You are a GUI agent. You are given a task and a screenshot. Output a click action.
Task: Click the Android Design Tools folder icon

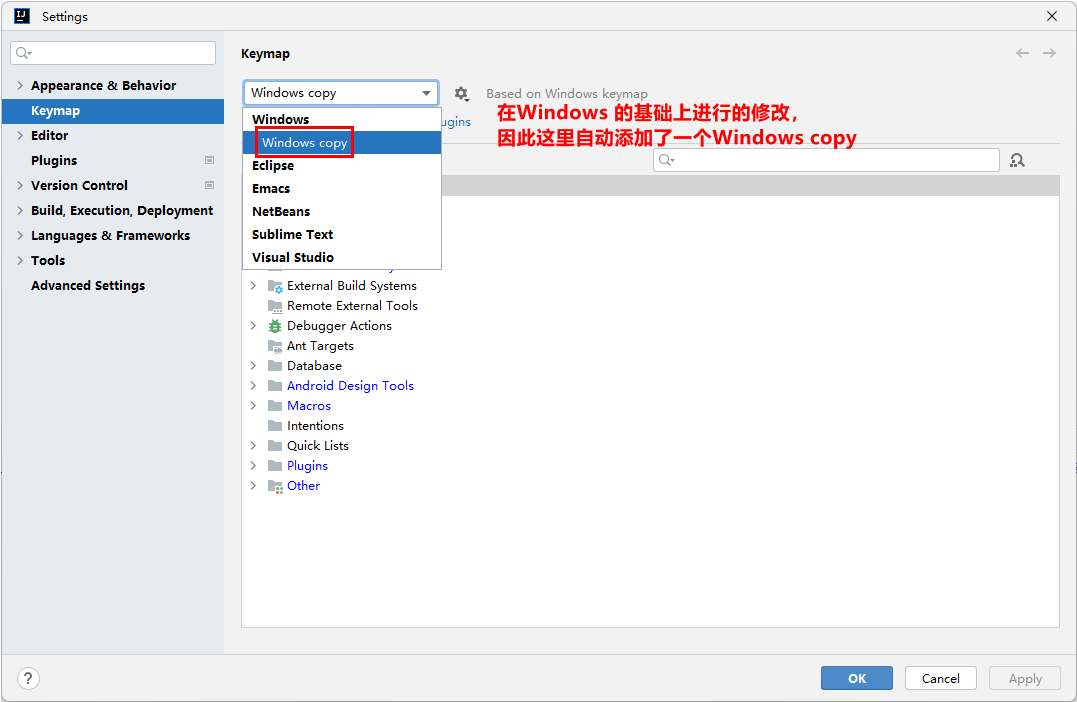[275, 385]
